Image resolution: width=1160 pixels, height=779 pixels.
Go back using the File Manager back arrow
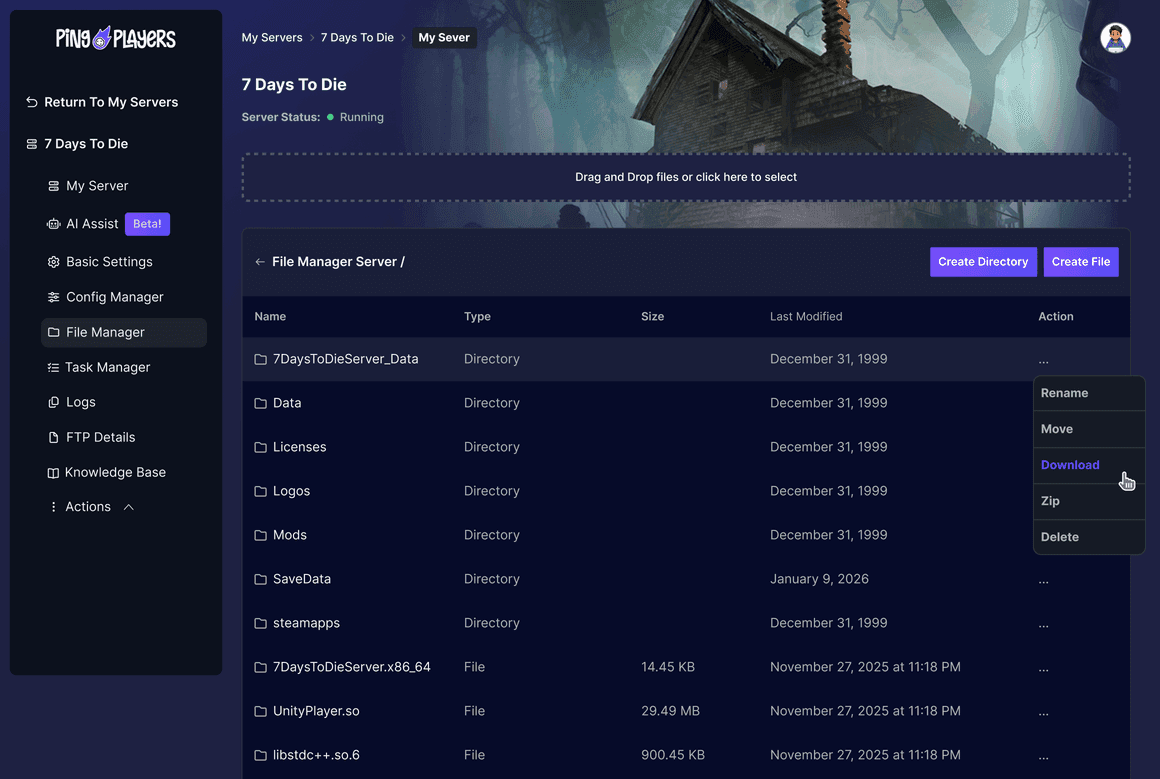coord(260,262)
